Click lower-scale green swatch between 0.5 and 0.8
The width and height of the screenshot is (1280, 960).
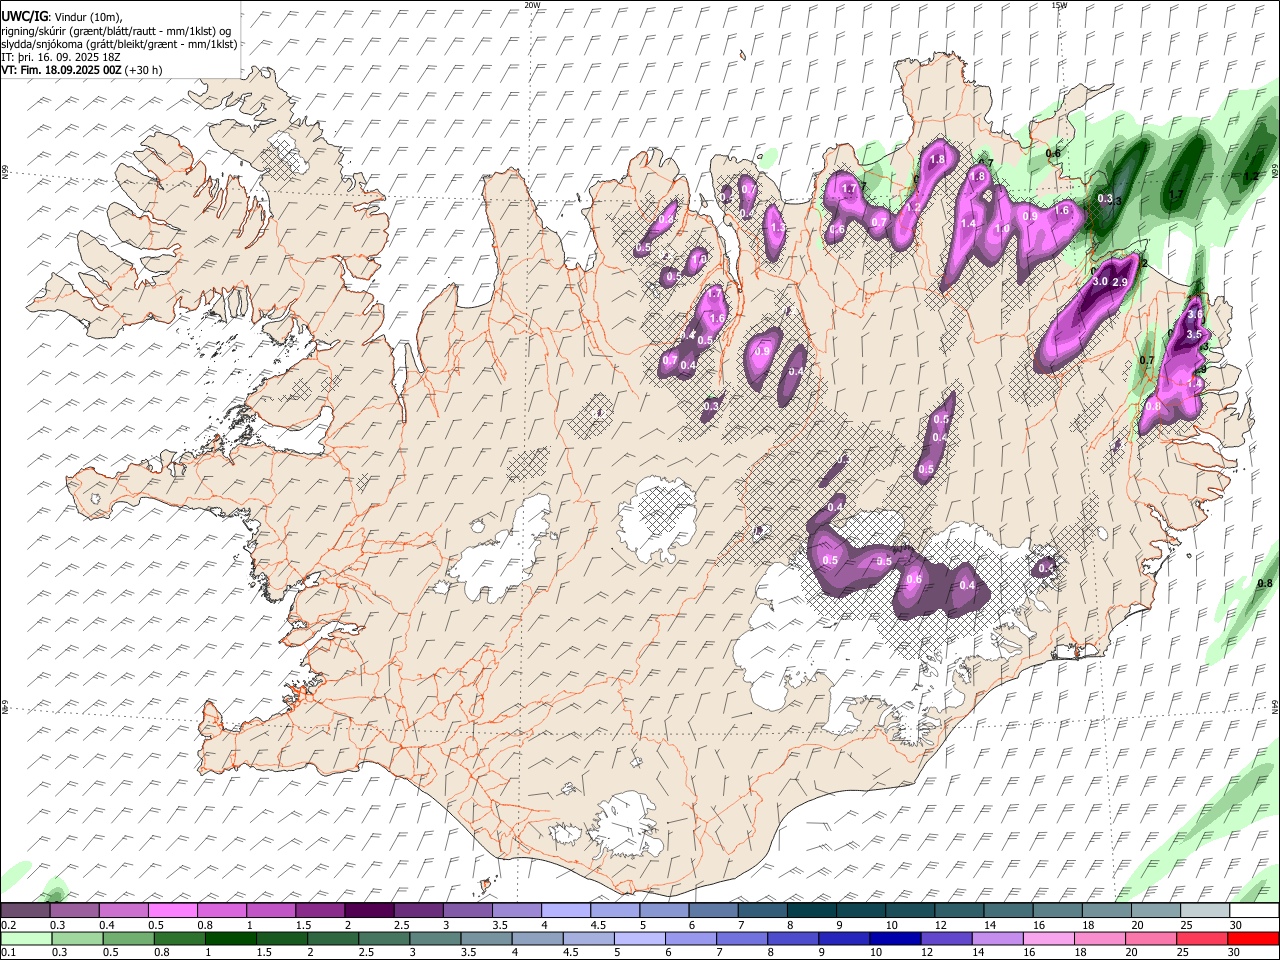point(129,938)
